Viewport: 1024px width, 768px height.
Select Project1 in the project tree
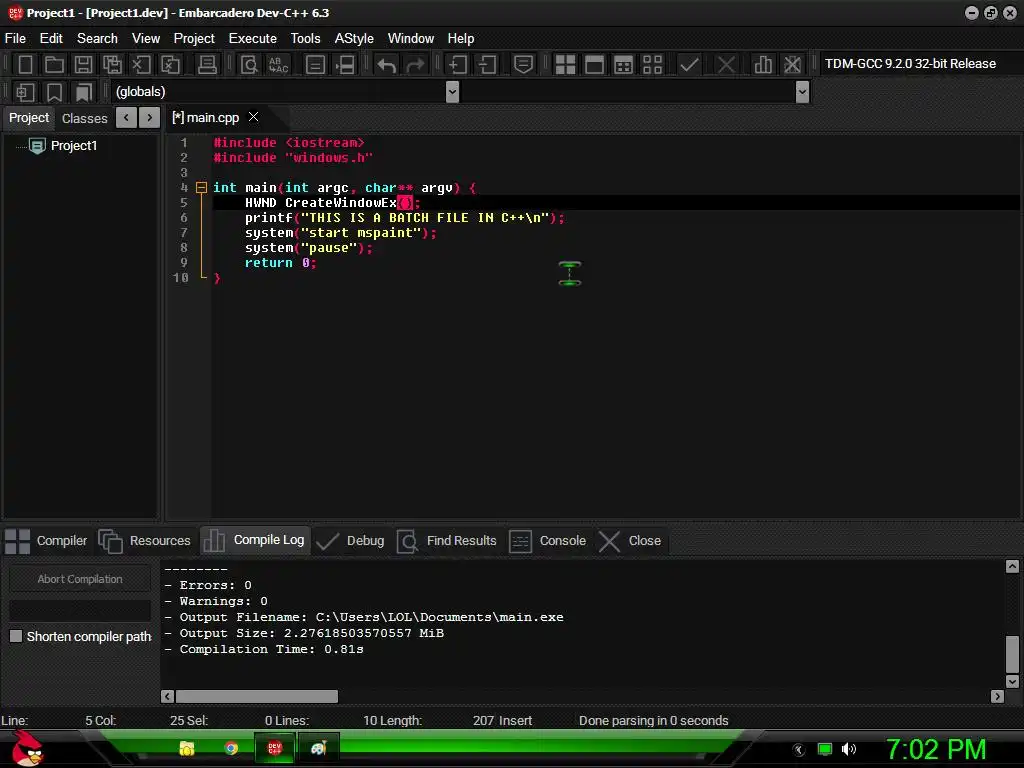pyautogui.click(x=74, y=146)
